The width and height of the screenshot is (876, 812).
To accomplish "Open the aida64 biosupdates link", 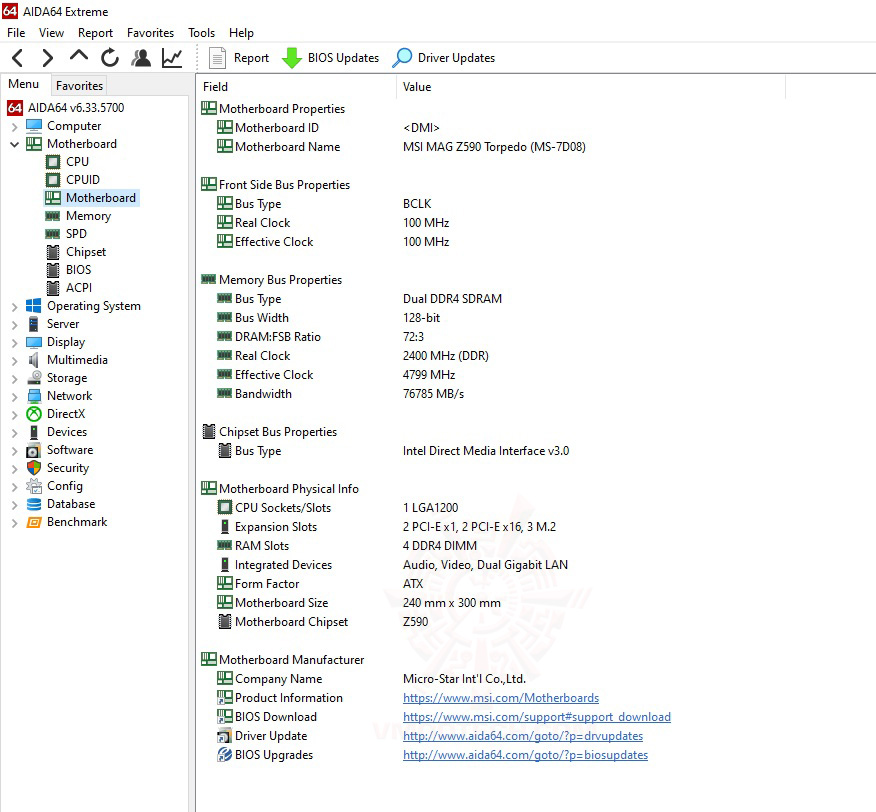I will [x=525, y=755].
